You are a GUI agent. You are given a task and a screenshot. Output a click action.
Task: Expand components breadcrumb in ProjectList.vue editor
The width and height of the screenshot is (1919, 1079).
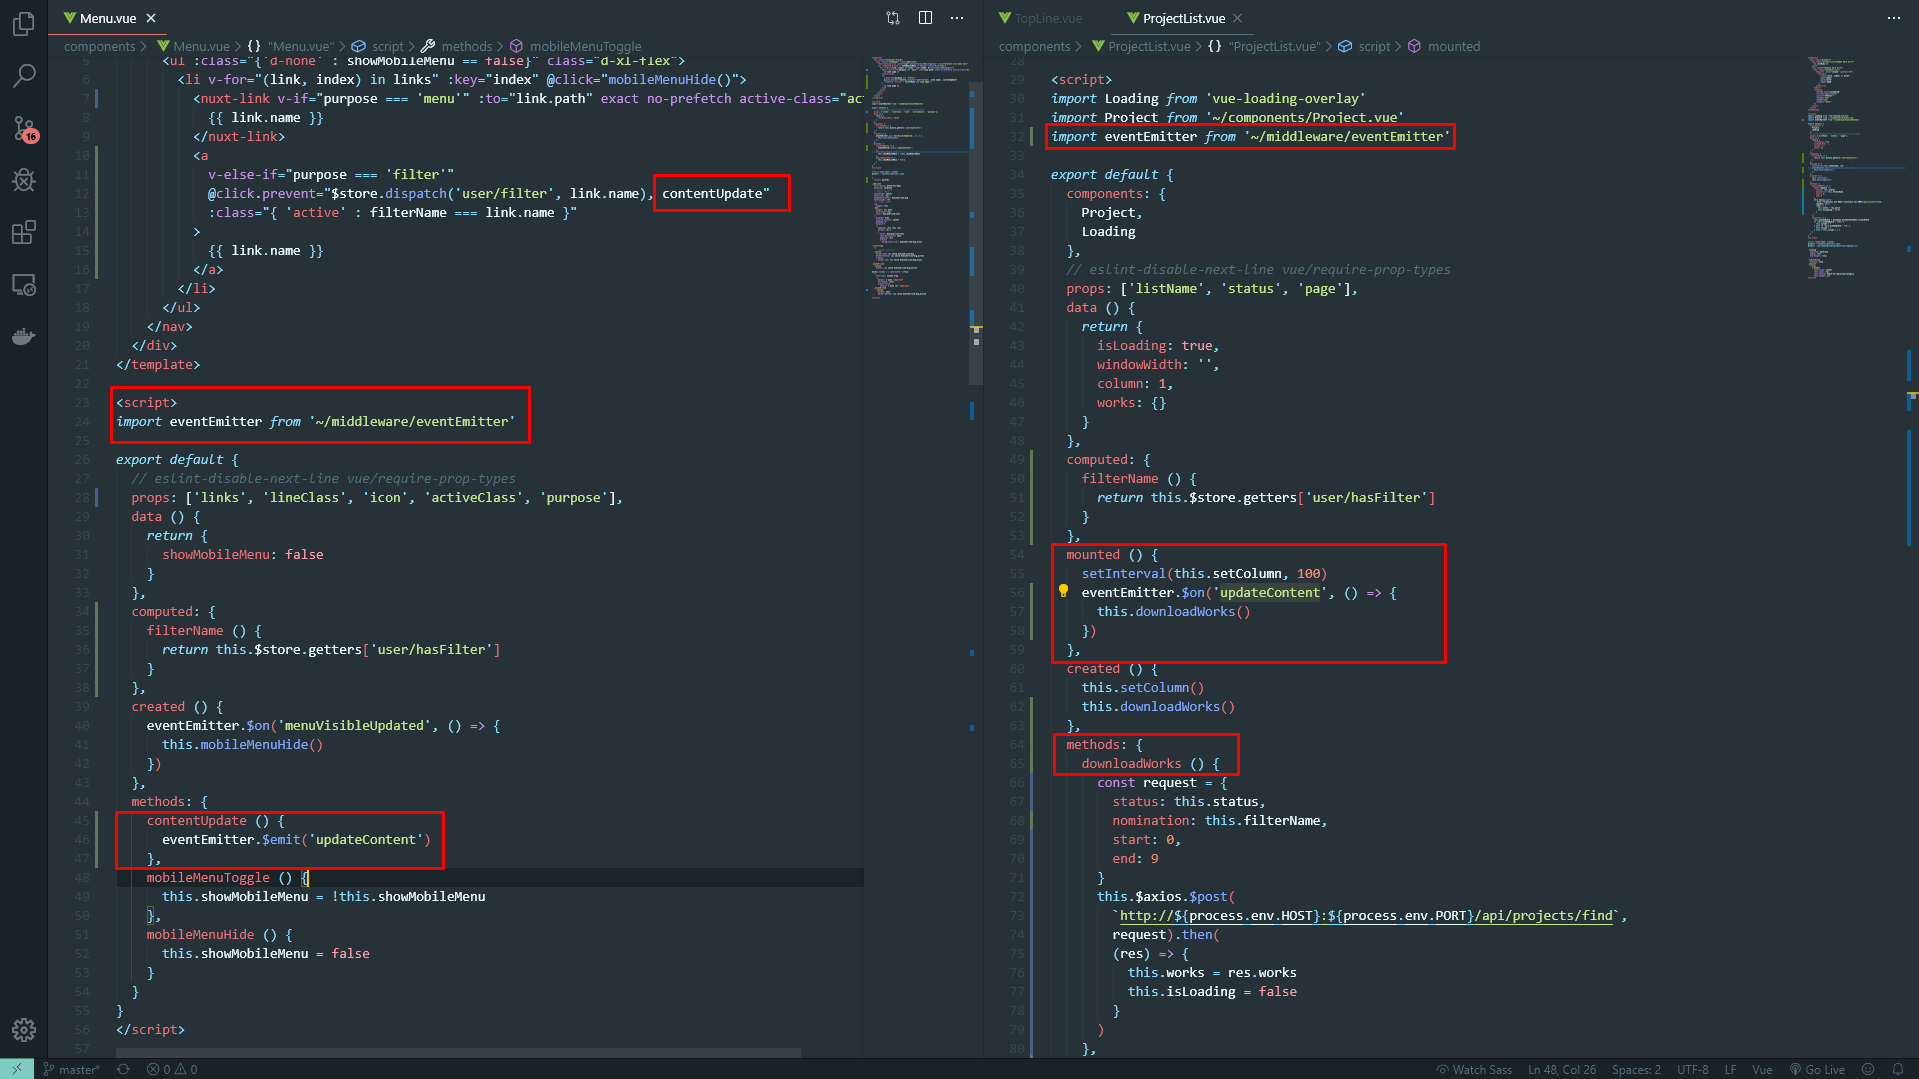(1034, 46)
